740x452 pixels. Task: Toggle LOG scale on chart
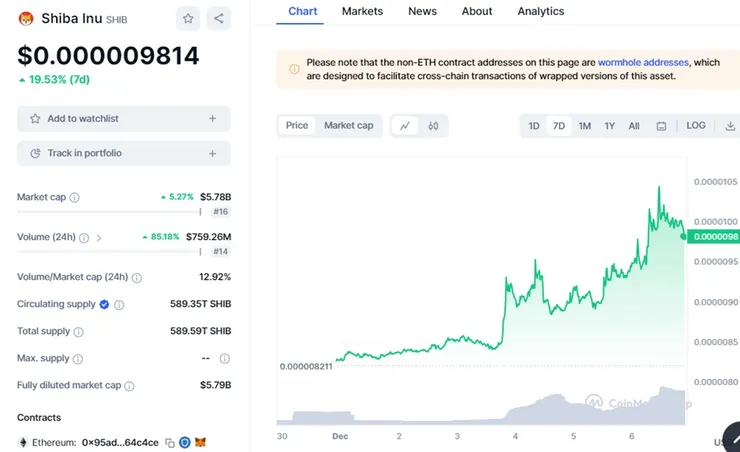tap(696, 126)
